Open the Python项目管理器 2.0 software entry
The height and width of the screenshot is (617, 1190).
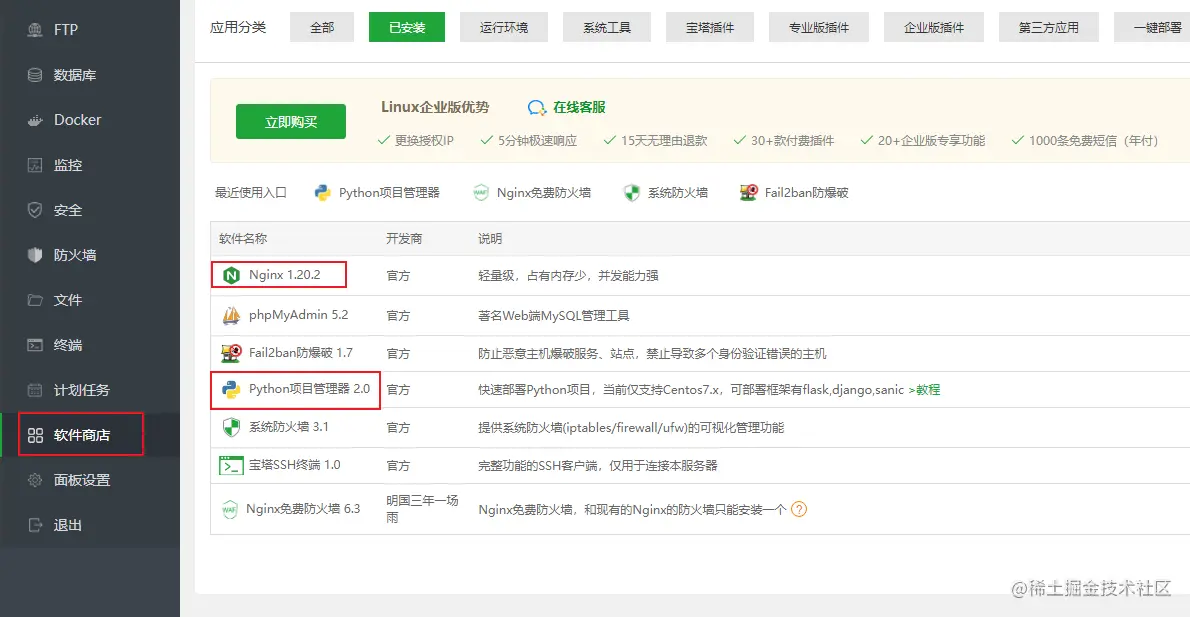pos(309,389)
